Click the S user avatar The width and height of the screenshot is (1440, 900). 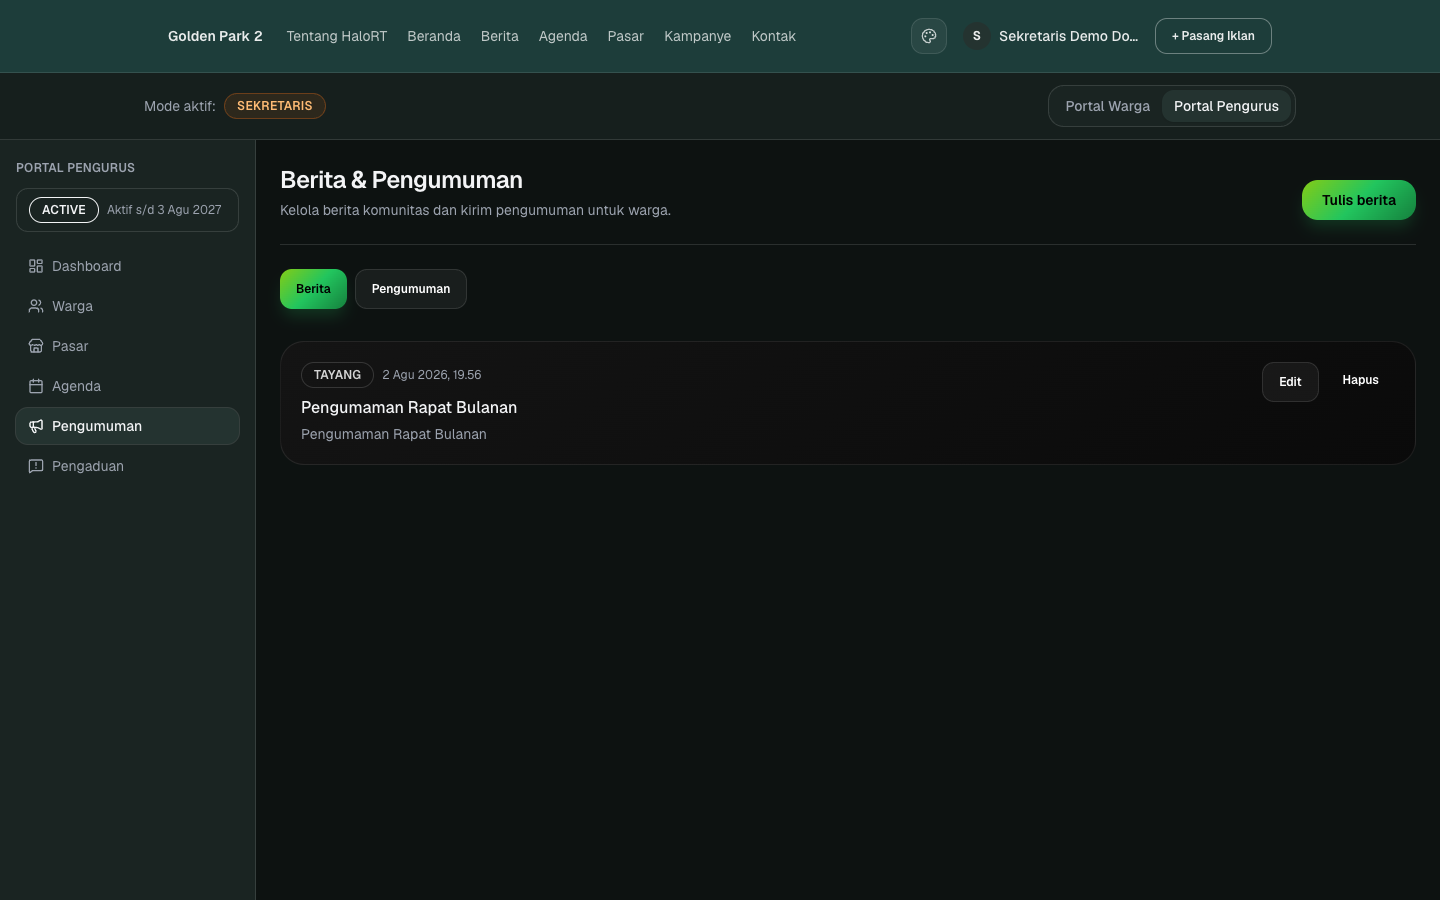pyautogui.click(x=977, y=36)
